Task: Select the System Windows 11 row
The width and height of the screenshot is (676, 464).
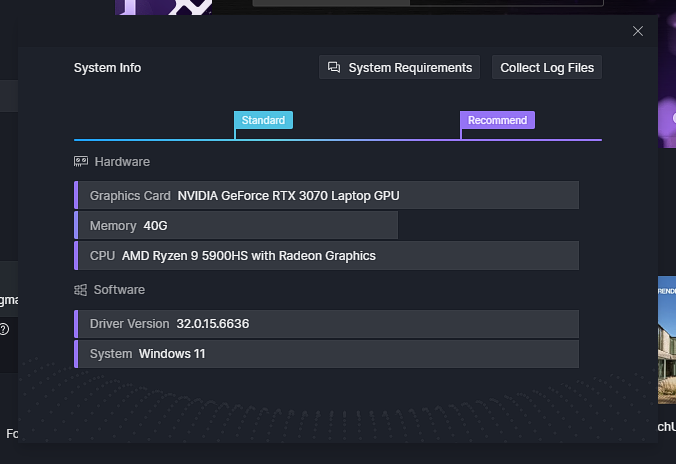Action: click(326, 354)
